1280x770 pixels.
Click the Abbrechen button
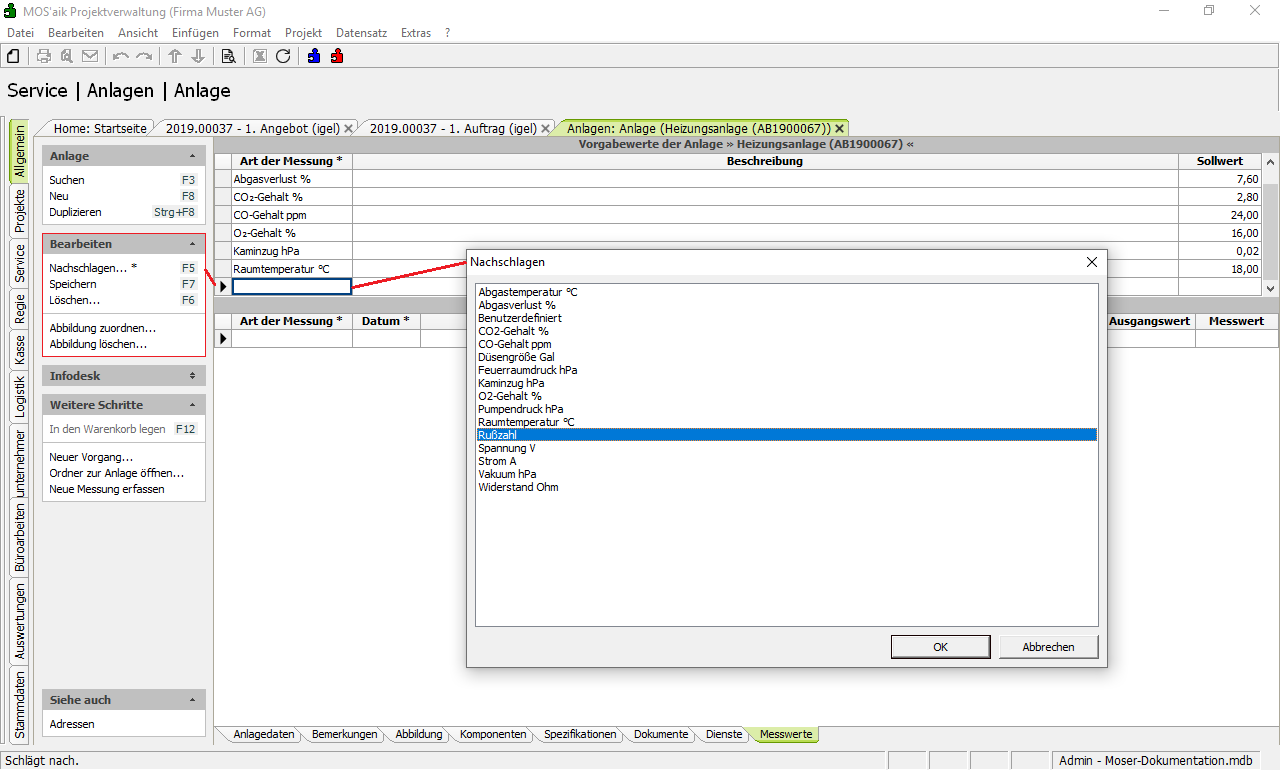(1048, 647)
